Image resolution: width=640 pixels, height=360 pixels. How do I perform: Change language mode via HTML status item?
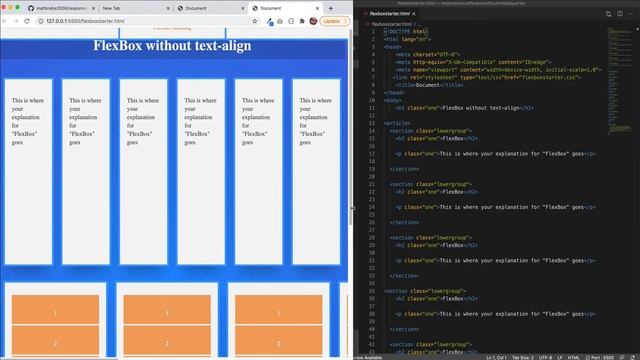[573, 358]
